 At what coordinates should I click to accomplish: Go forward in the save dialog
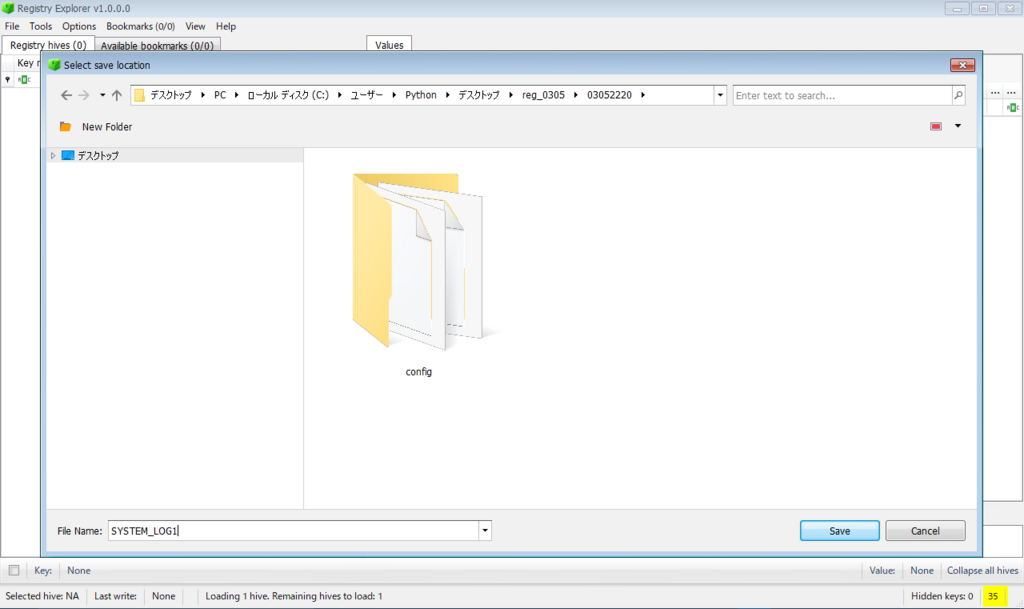tap(84, 95)
